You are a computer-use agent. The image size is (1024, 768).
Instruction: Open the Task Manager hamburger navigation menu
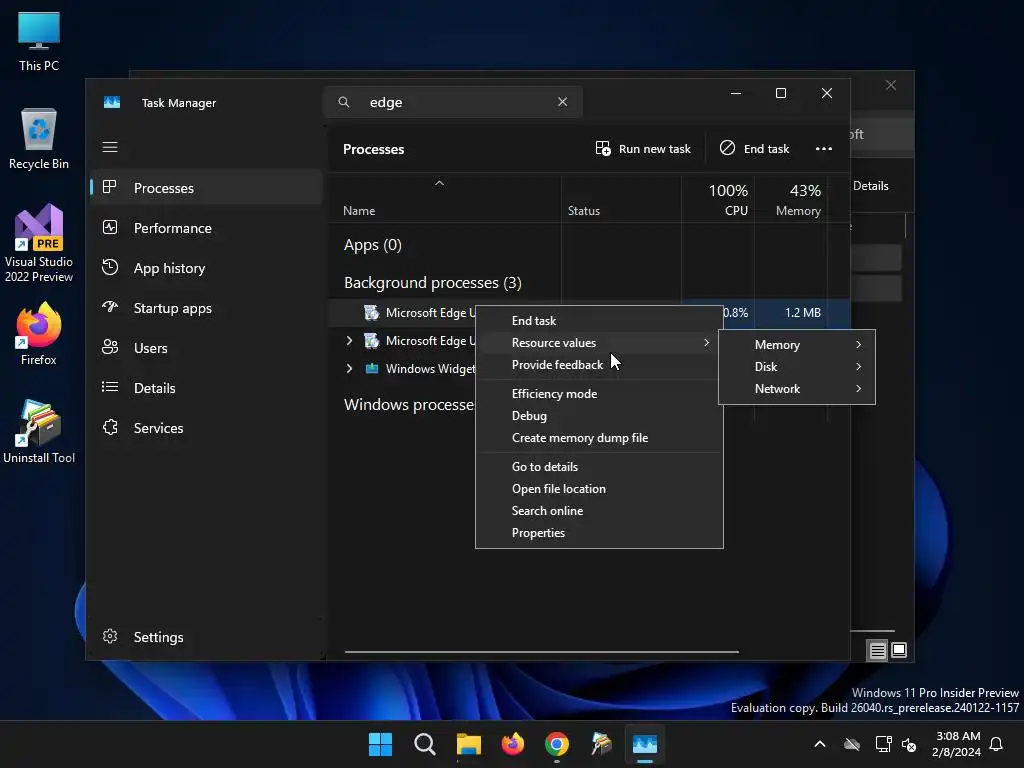[x=110, y=147]
